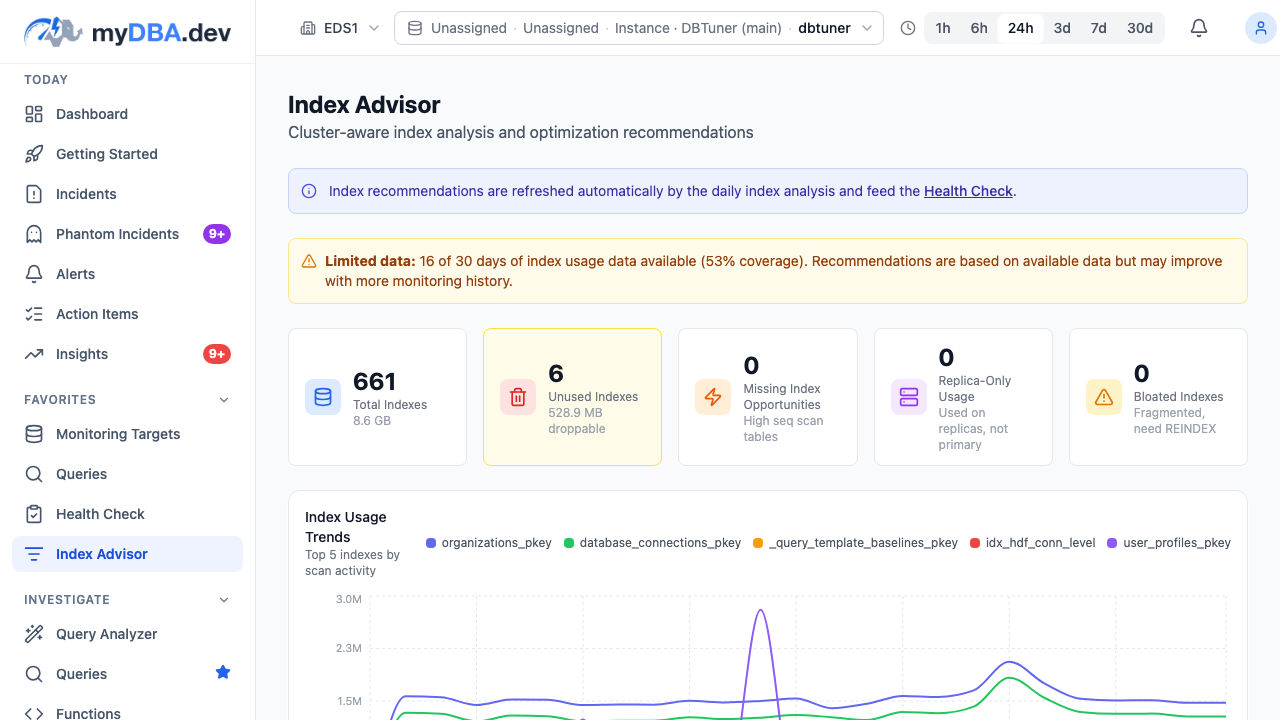Follow the Health Check link in banner

coord(968,191)
